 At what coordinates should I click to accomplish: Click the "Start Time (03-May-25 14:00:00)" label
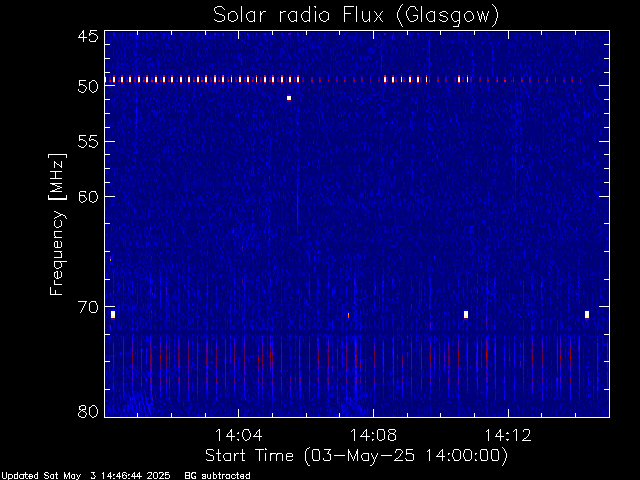pyautogui.click(x=356, y=455)
